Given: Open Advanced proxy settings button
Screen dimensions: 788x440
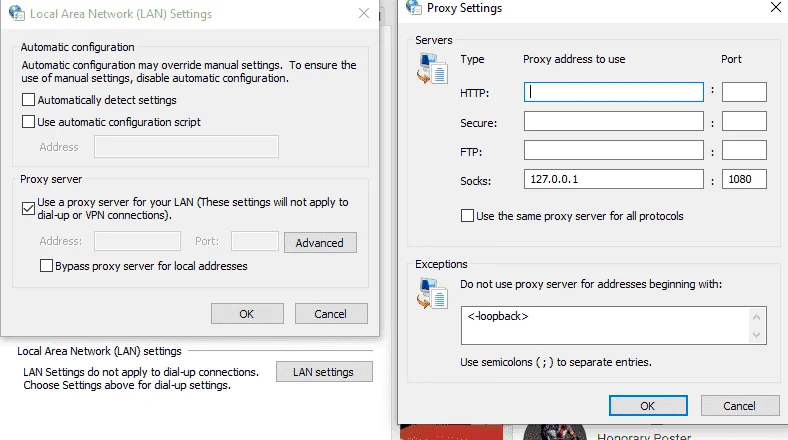Looking at the screenshot, I should pyautogui.click(x=320, y=242).
